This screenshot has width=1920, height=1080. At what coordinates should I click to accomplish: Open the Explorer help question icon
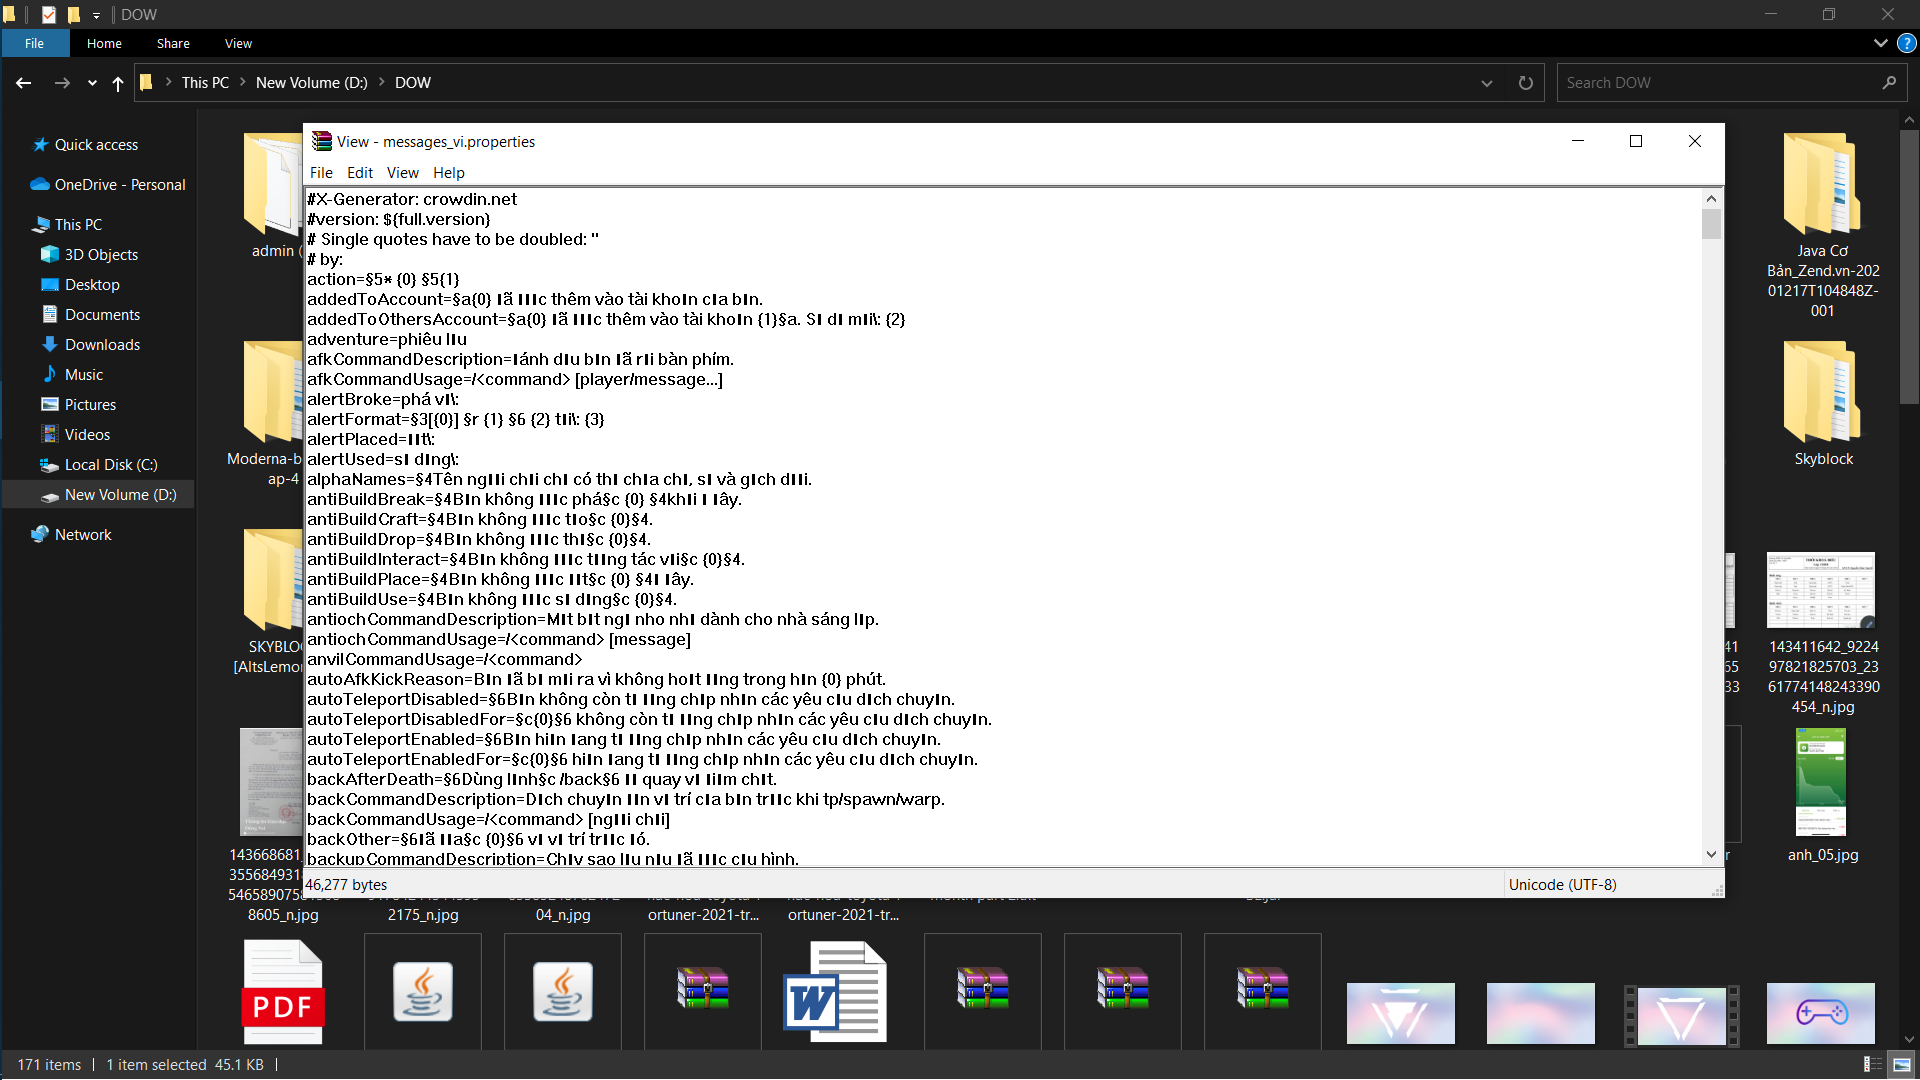[x=1907, y=43]
